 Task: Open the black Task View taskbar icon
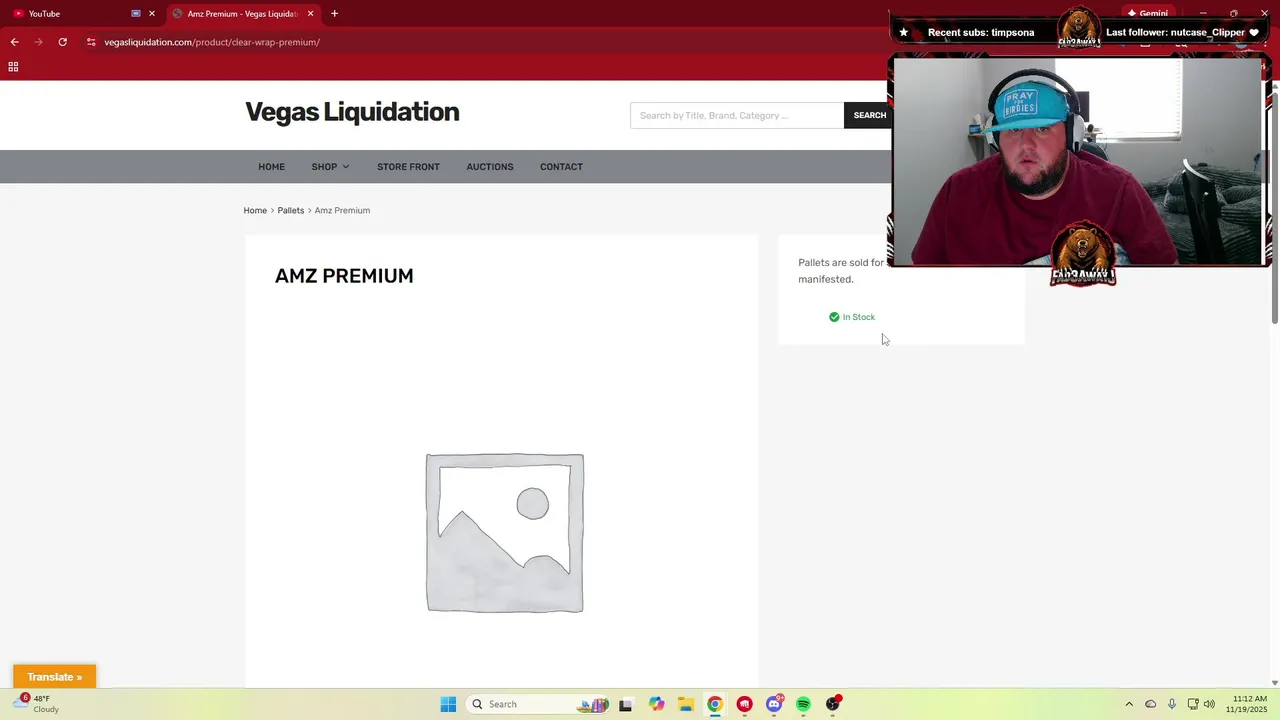coord(626,704)
